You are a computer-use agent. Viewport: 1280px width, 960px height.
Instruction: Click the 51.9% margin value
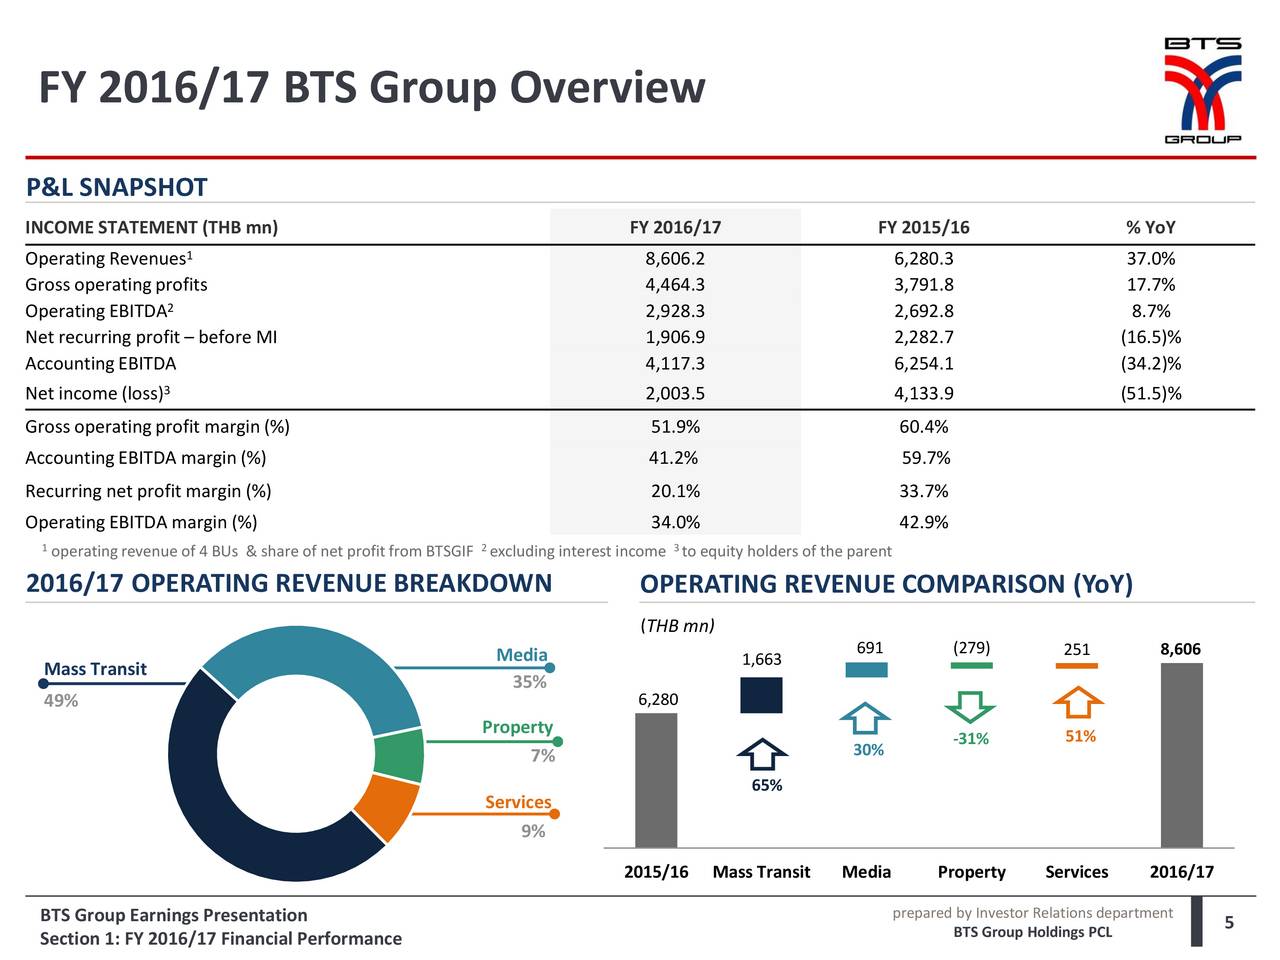coord(675,427)
